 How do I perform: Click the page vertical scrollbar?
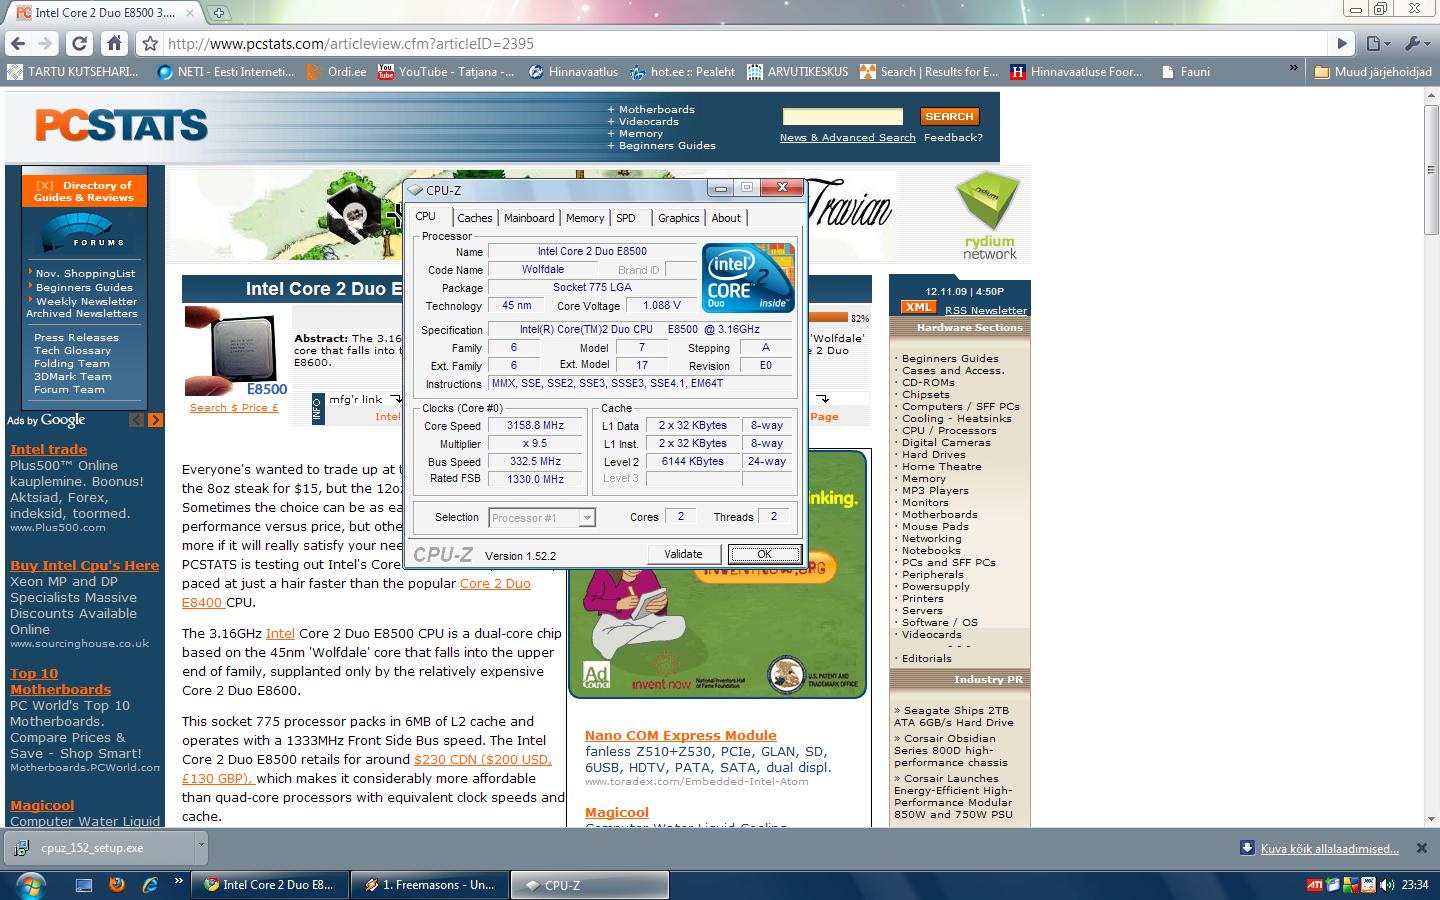pos(1430,457)
